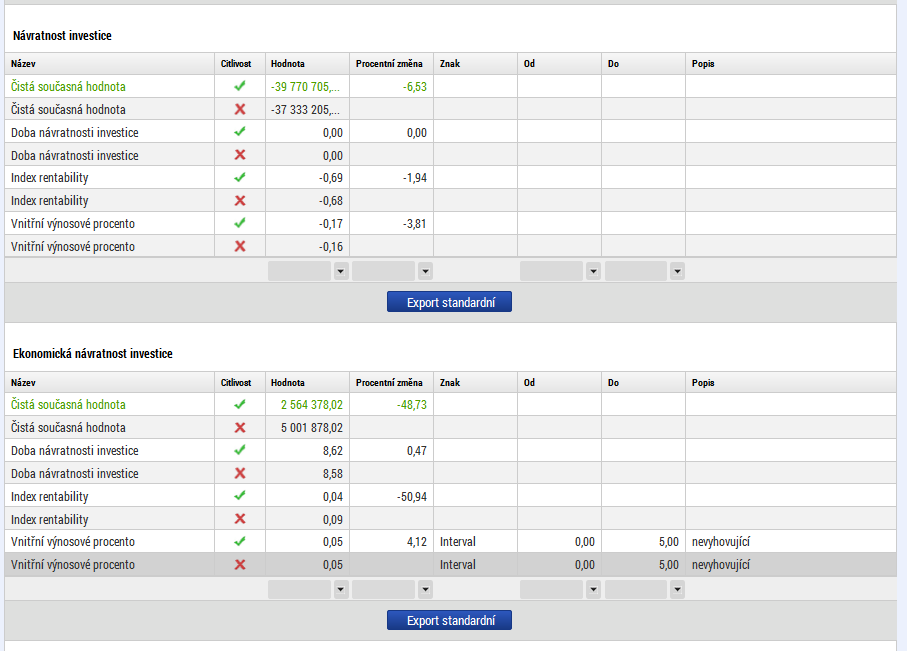This screenshot has width=907, height=651.
Task: Click green check in Index rentability row -0,69
Action: point(239,178)
